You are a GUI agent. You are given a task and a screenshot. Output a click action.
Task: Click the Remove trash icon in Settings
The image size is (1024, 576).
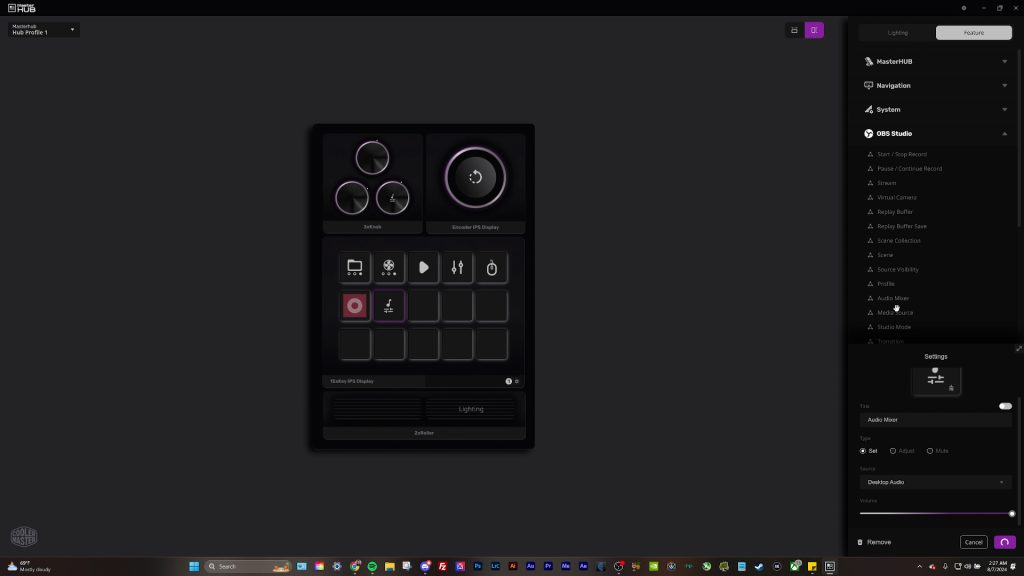[x=861, y=541]
